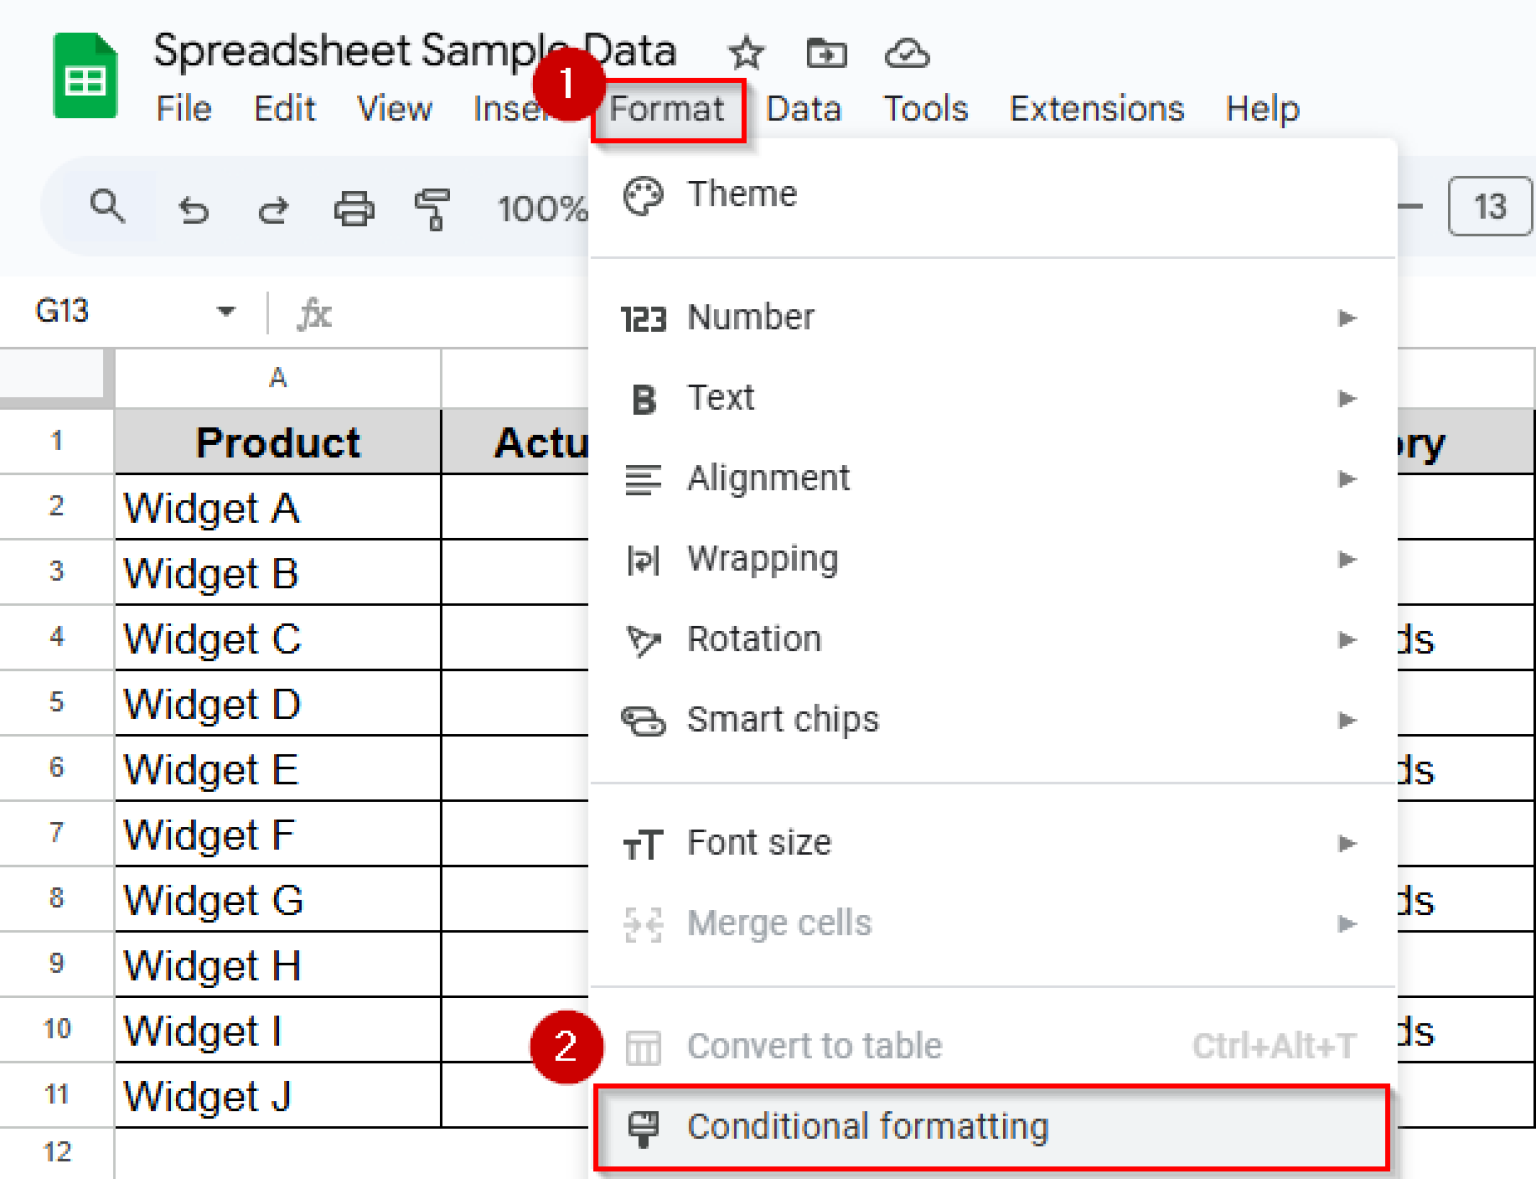The width and height of the screenshot is (1536, 1179).
Task: Open the Data menu
Action: click(x=803, y=108)
